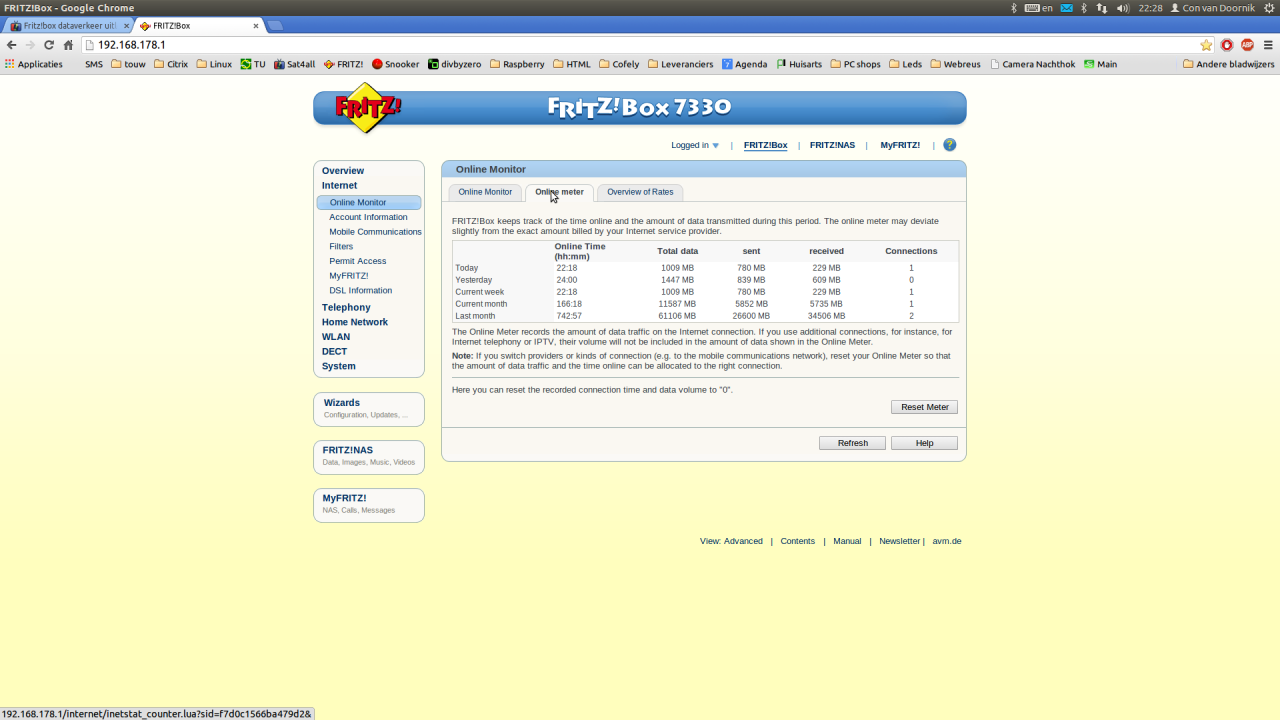Switch to the Online meter tab
Screen dimensions: 1280x720
(x=559, y=192)
